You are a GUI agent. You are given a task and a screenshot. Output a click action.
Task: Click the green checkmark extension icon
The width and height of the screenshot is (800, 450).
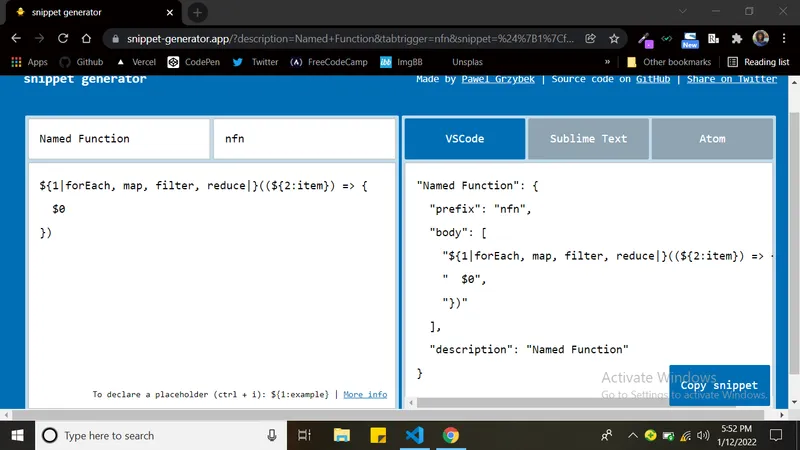(x=667, y=39)
